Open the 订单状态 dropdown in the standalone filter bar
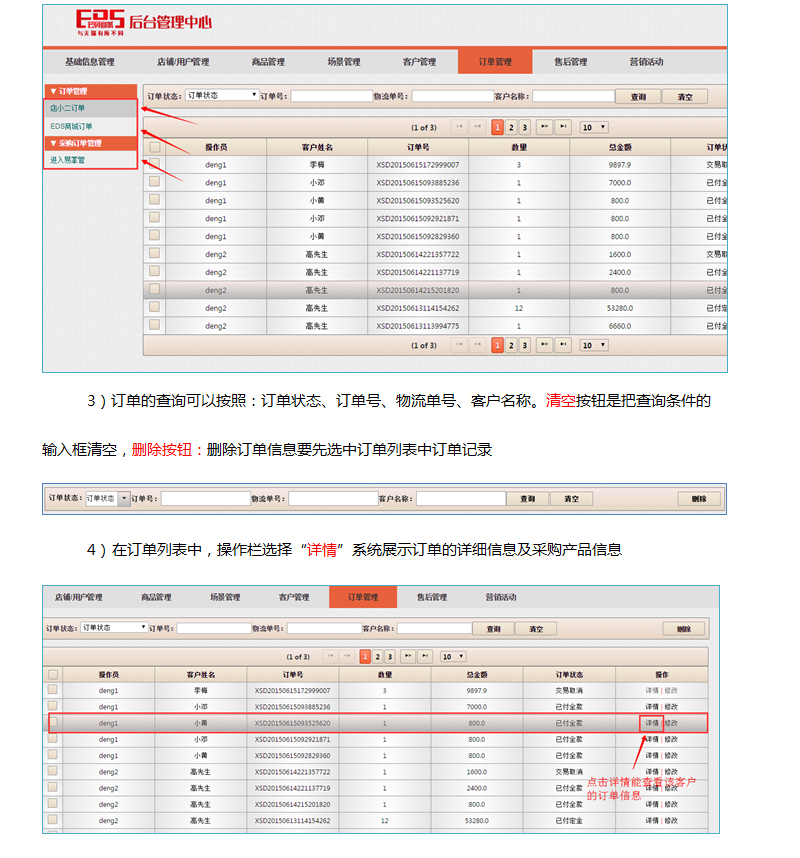Image resolution: width=800 pixels, height=858 pixels. [108, 498]
